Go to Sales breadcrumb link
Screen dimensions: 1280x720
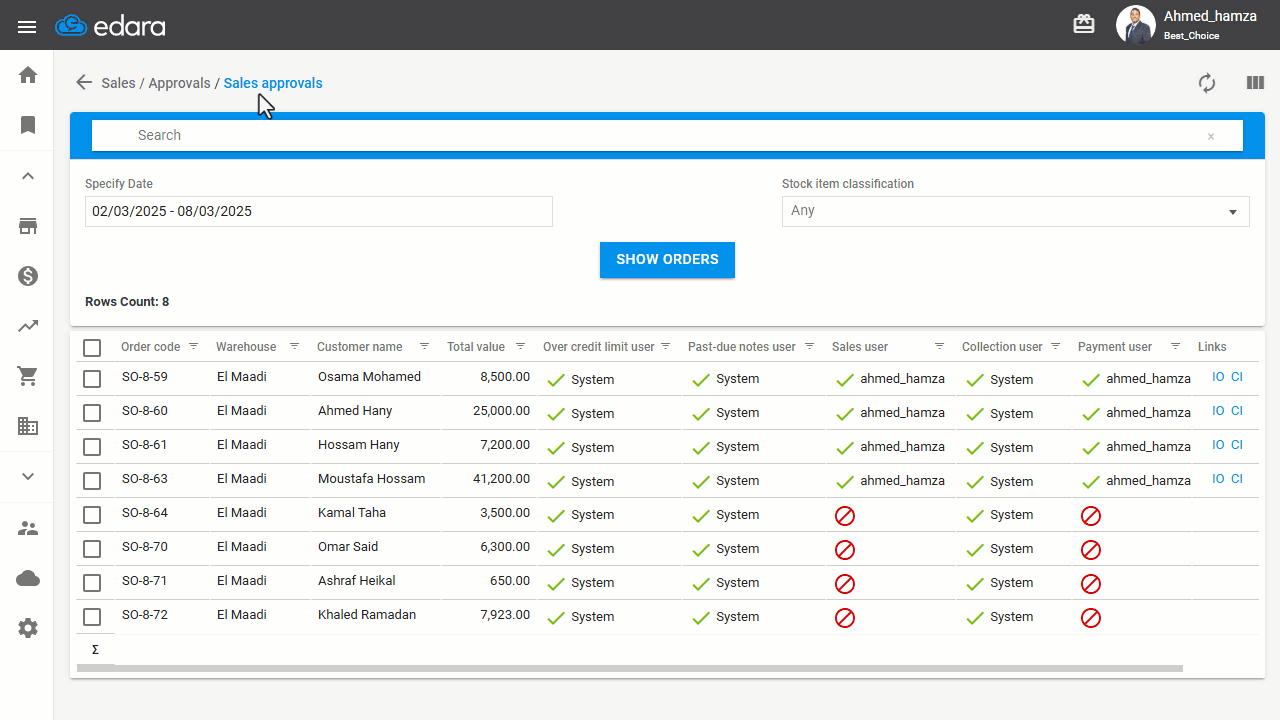(x=118, y=83)
